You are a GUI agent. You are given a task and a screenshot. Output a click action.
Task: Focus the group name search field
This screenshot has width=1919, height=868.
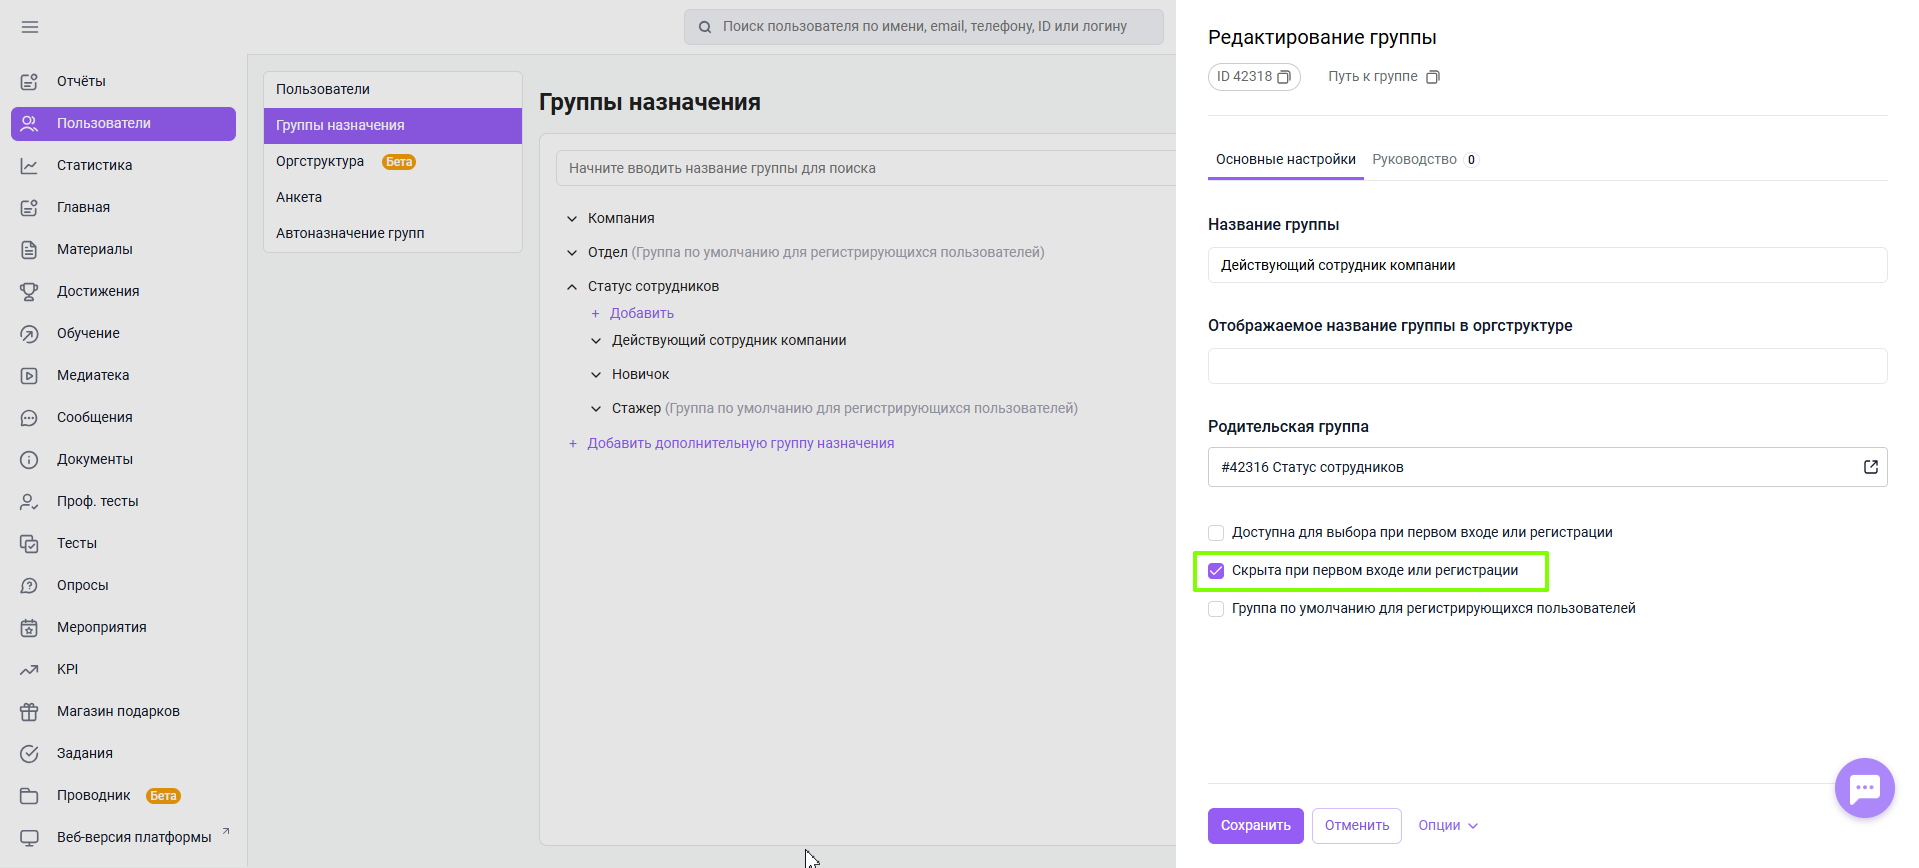point(866,168)
